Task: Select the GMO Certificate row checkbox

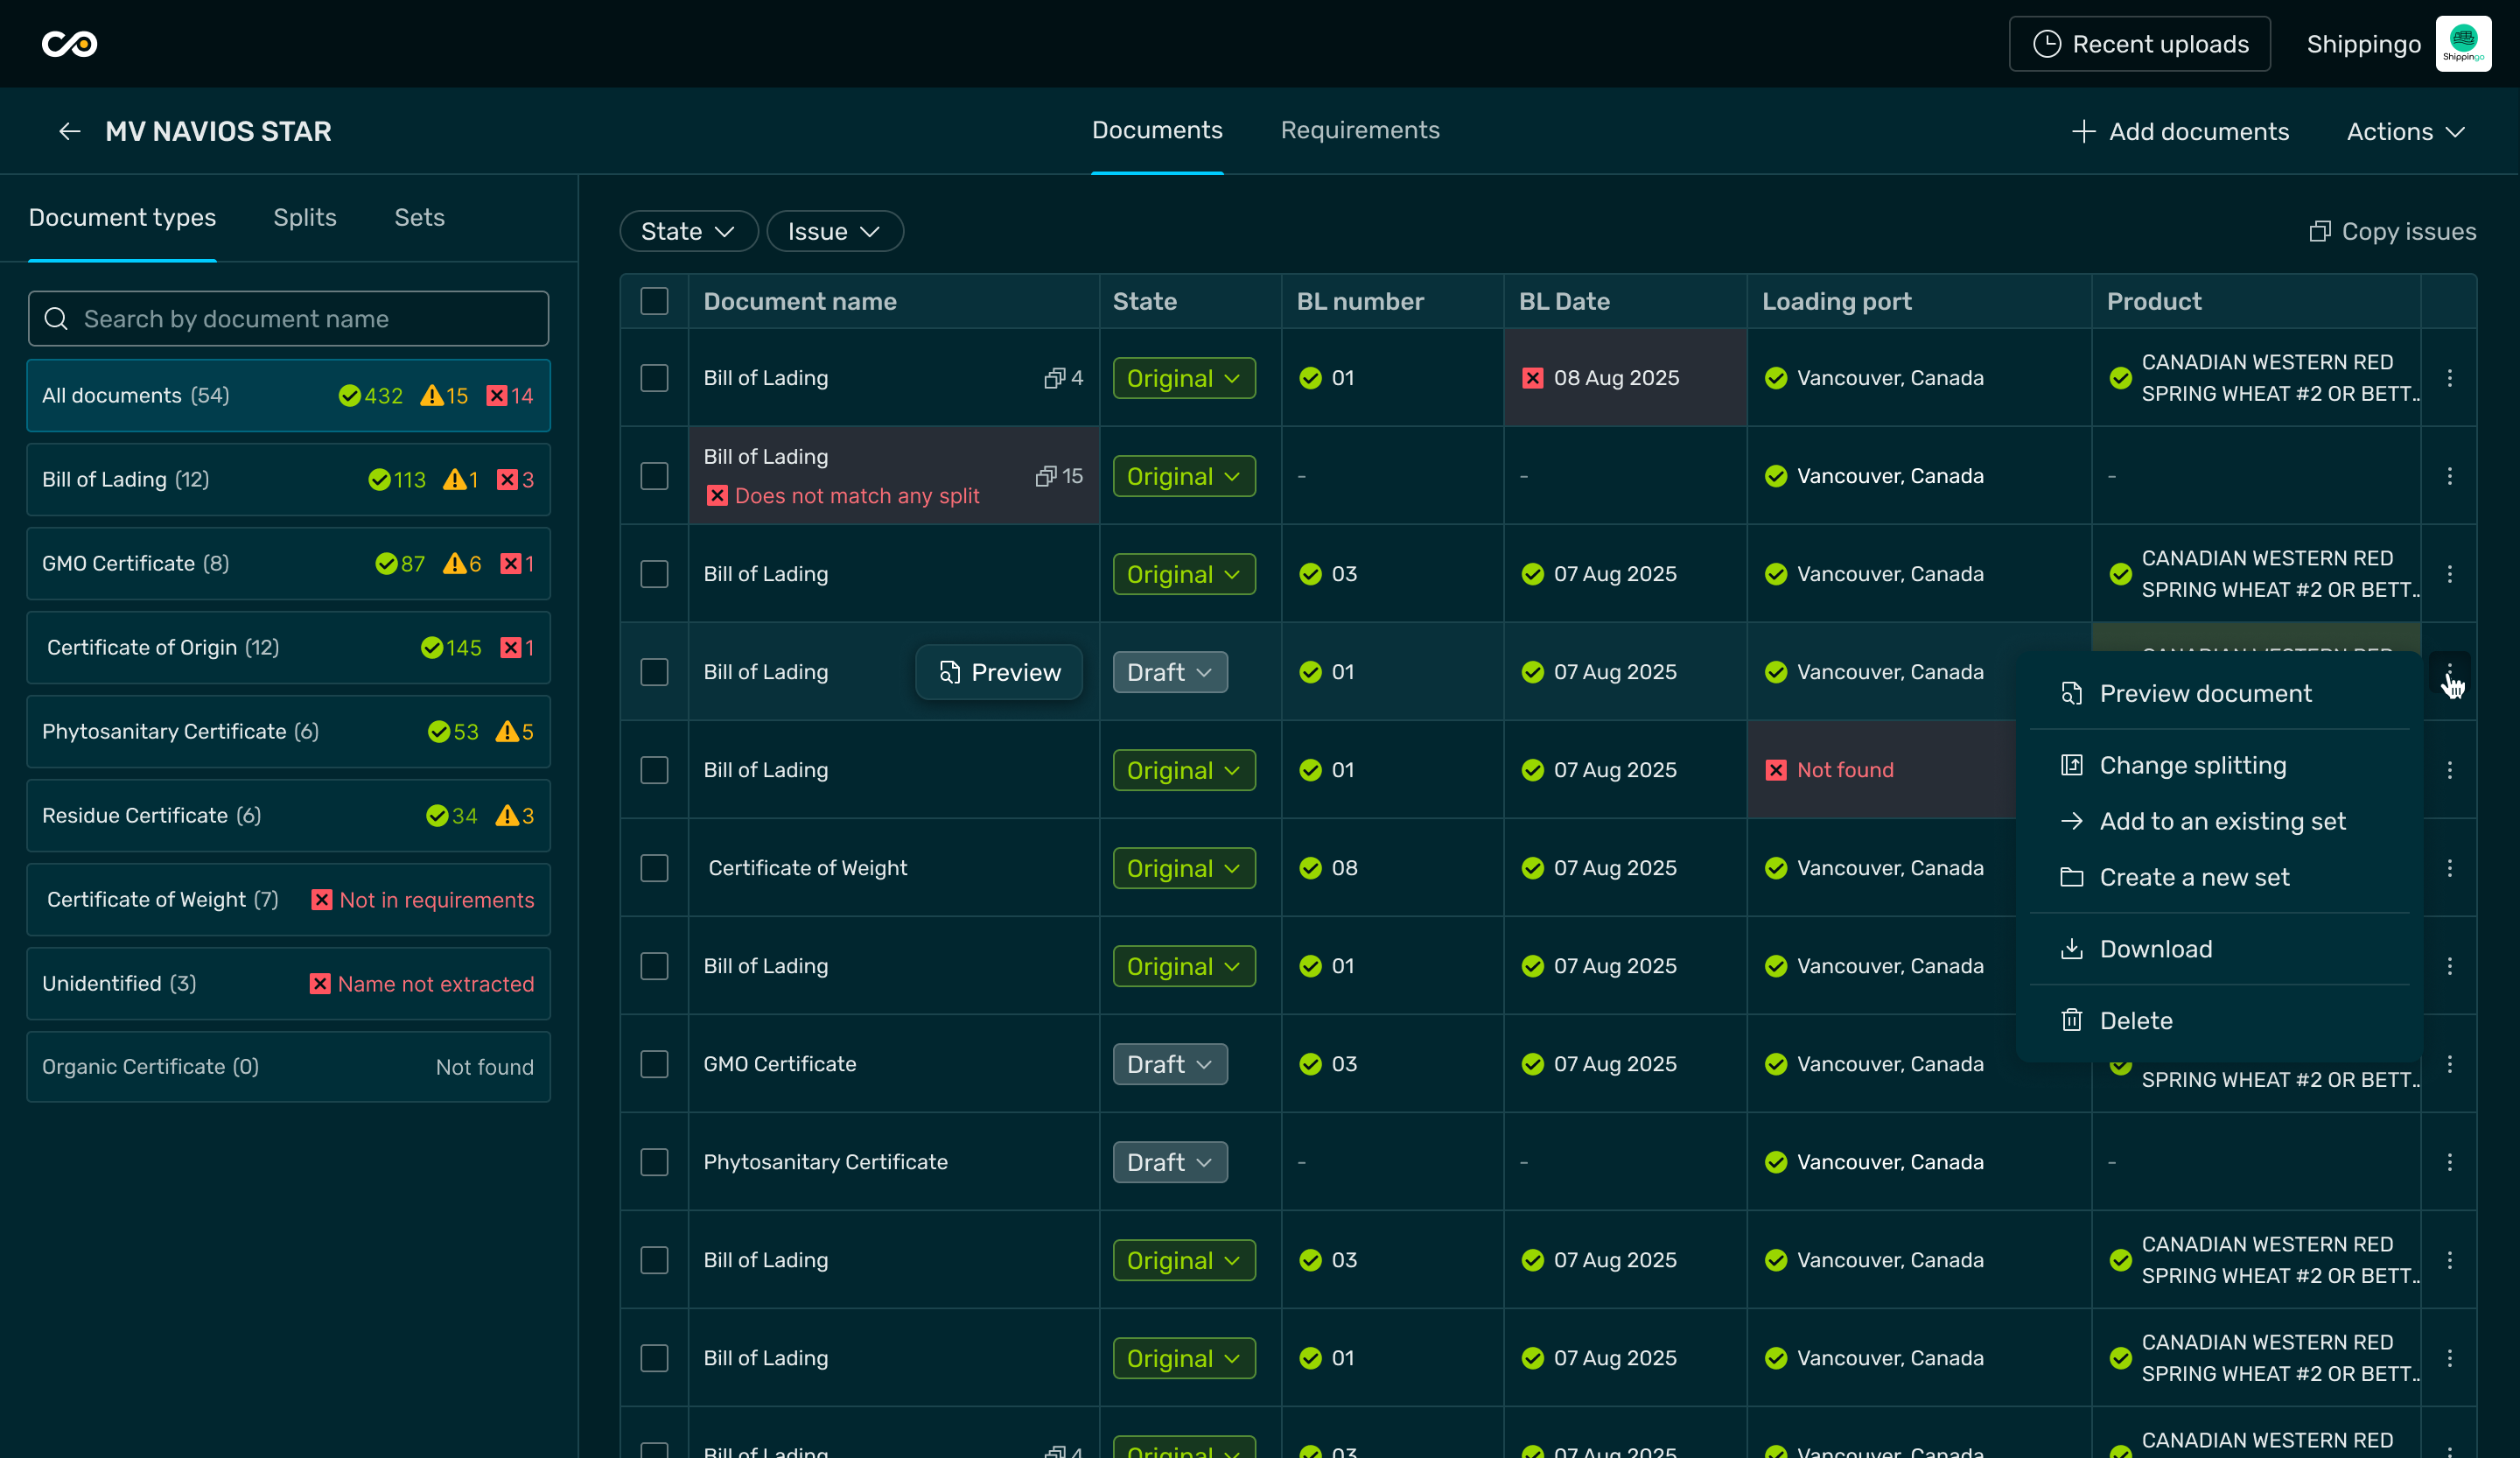Action: click(654, 1064)
